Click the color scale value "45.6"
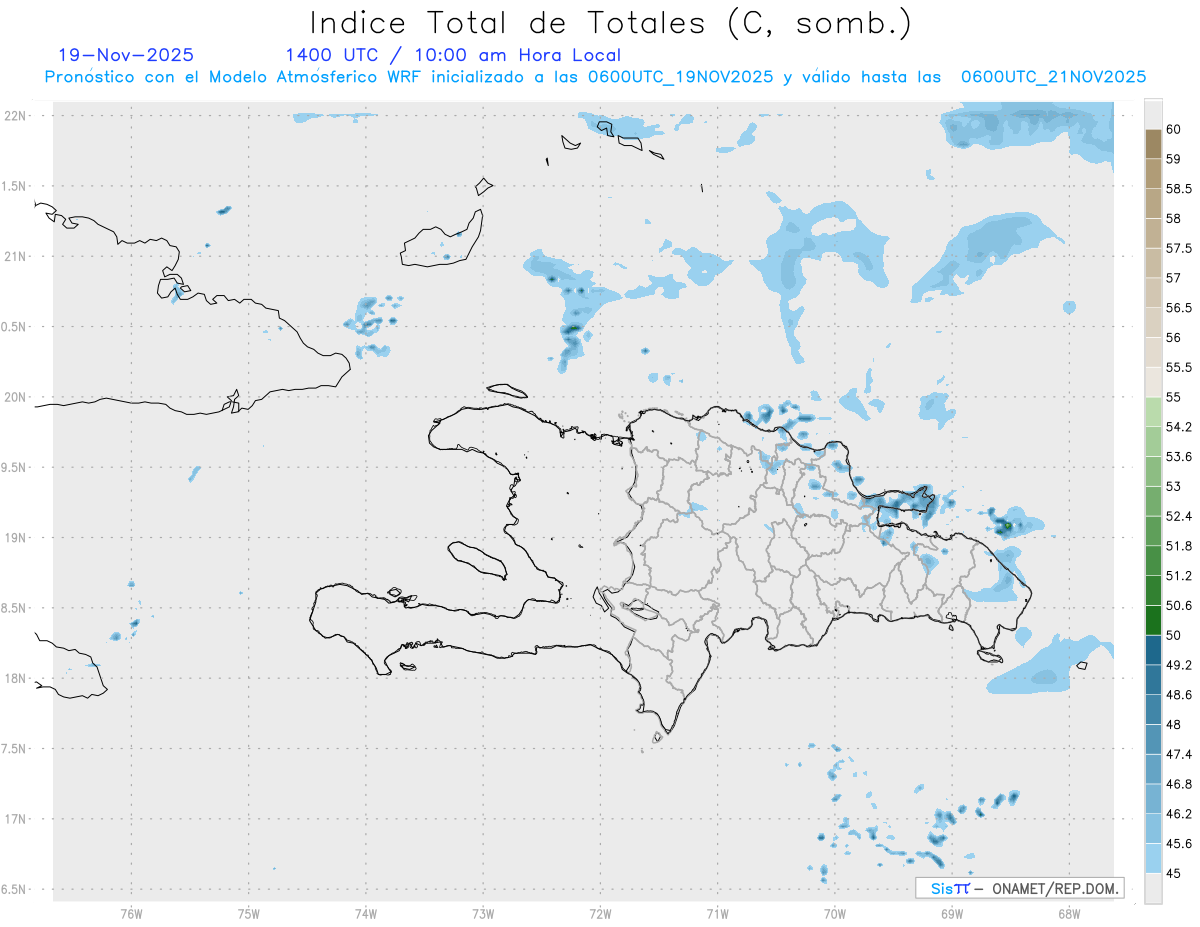The height and width of the screenshot is (927, 1200). point(1179,843)
